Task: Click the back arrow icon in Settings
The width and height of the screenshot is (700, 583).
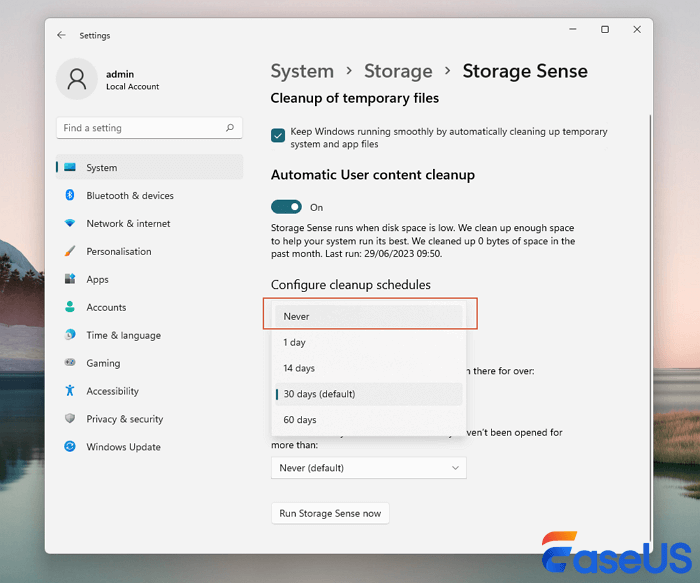Action: (x=62, y=35)
